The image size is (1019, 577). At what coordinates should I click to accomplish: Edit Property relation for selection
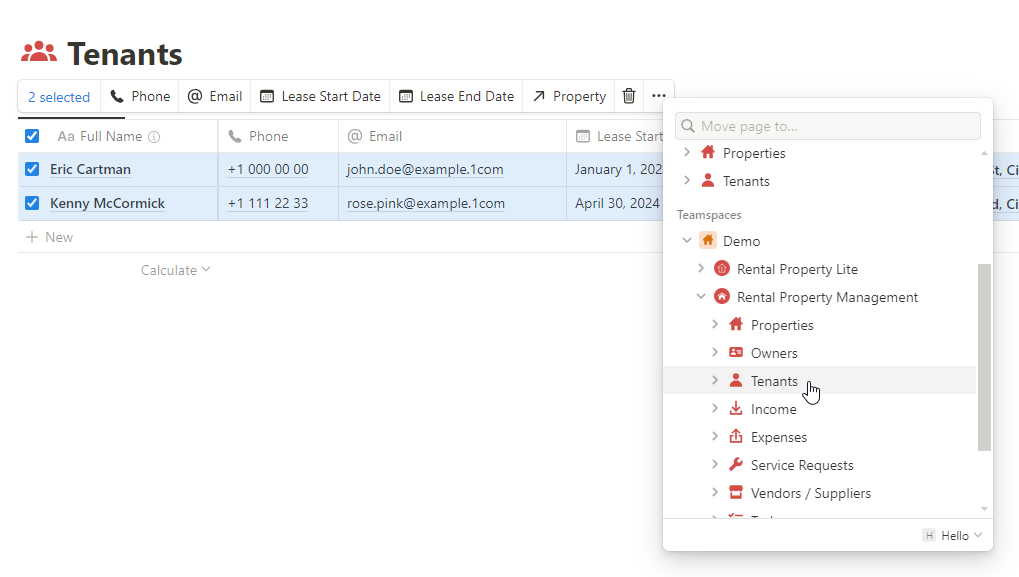(x=569, y=96)
